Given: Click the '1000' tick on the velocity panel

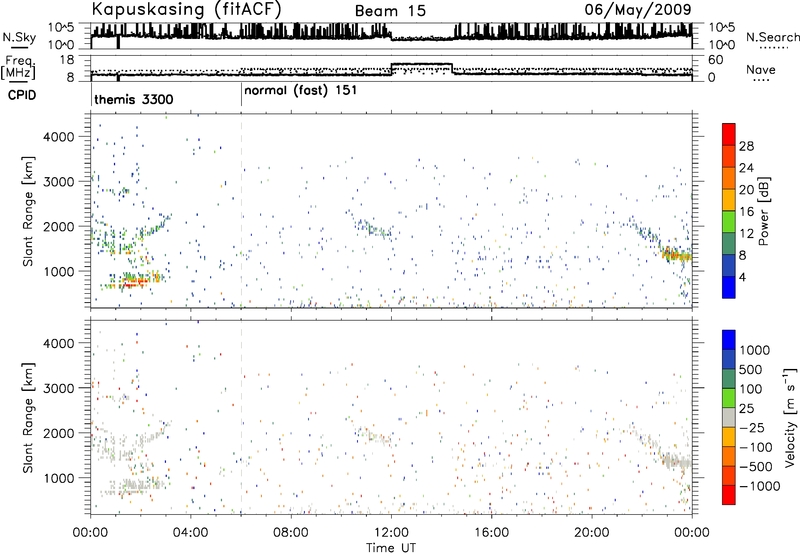Looking at the screenshot, I should pos(59,478).
